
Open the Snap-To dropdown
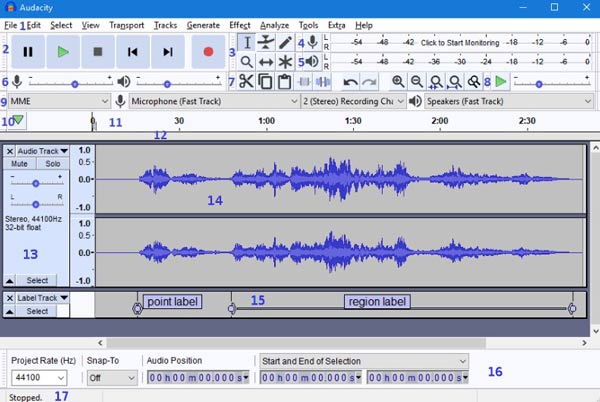coord(111,378)
